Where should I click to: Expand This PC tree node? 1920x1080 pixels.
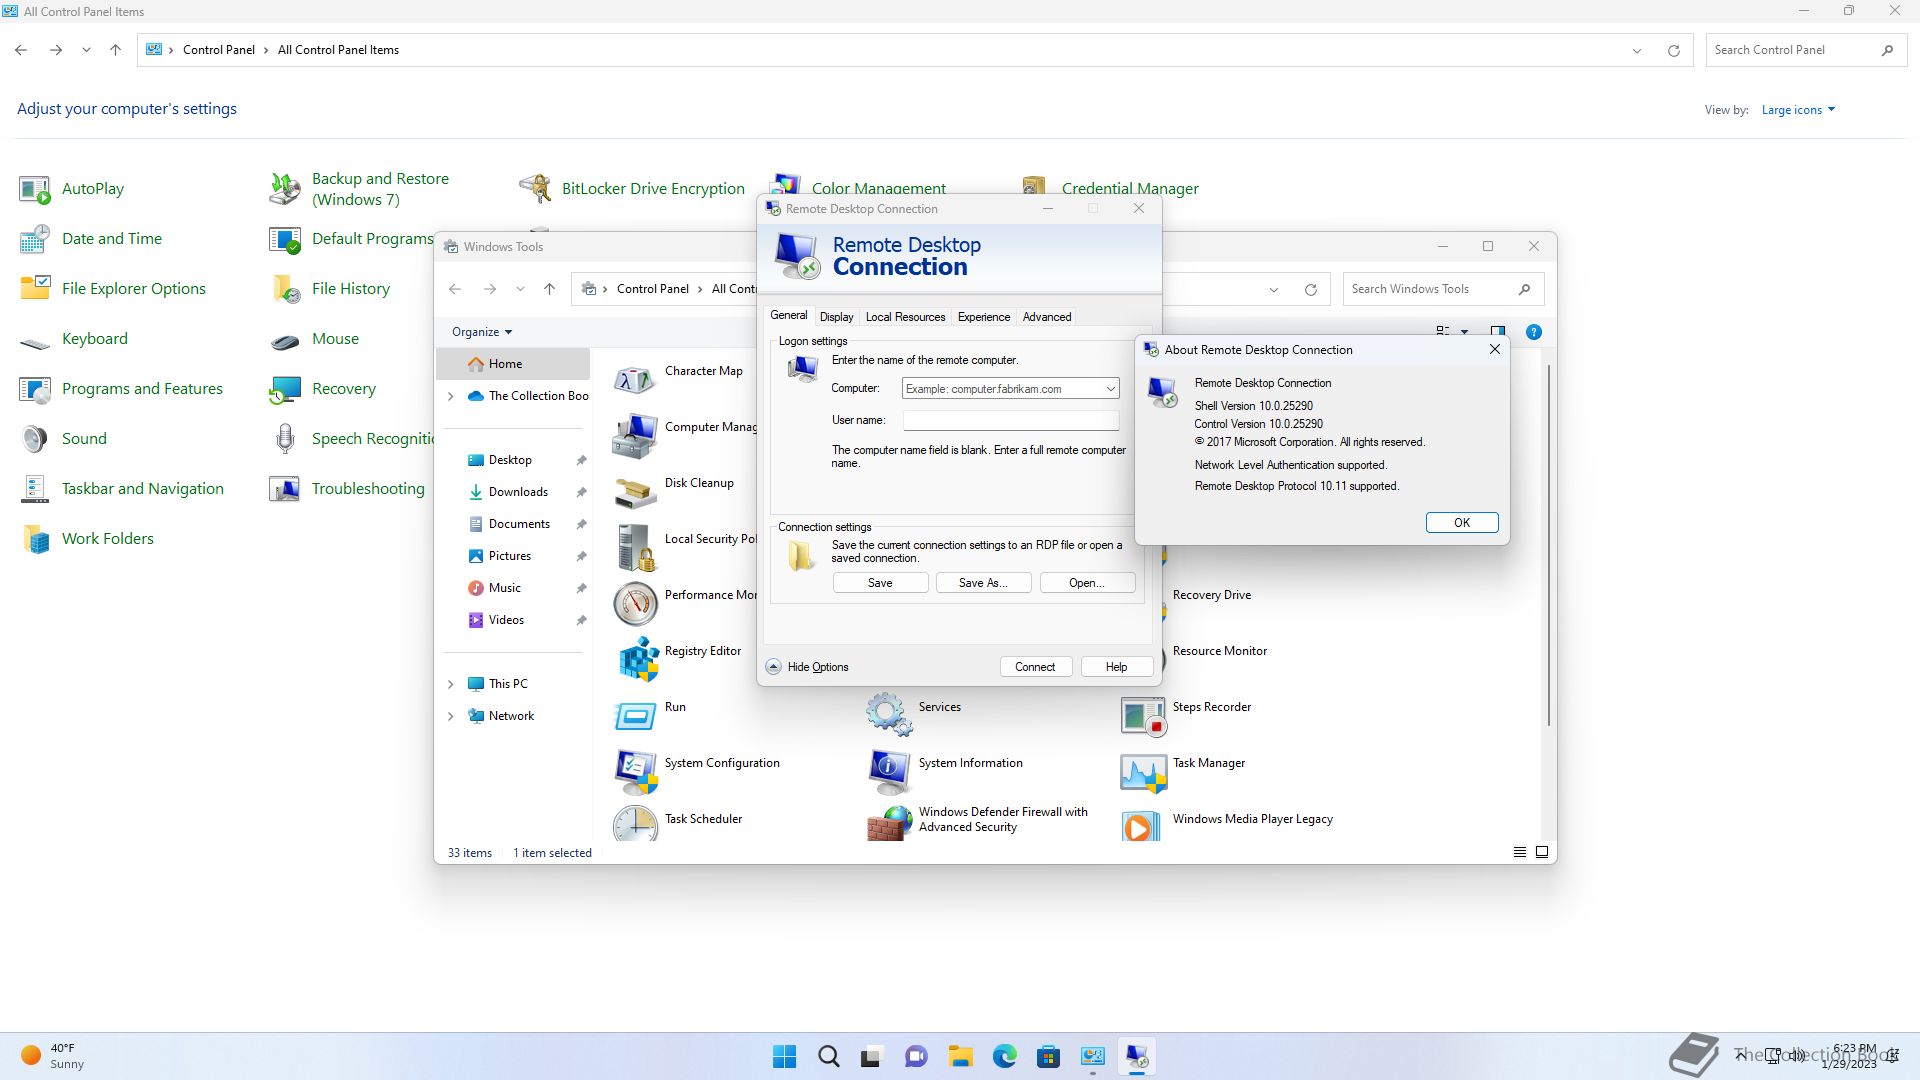coord(450,684)
